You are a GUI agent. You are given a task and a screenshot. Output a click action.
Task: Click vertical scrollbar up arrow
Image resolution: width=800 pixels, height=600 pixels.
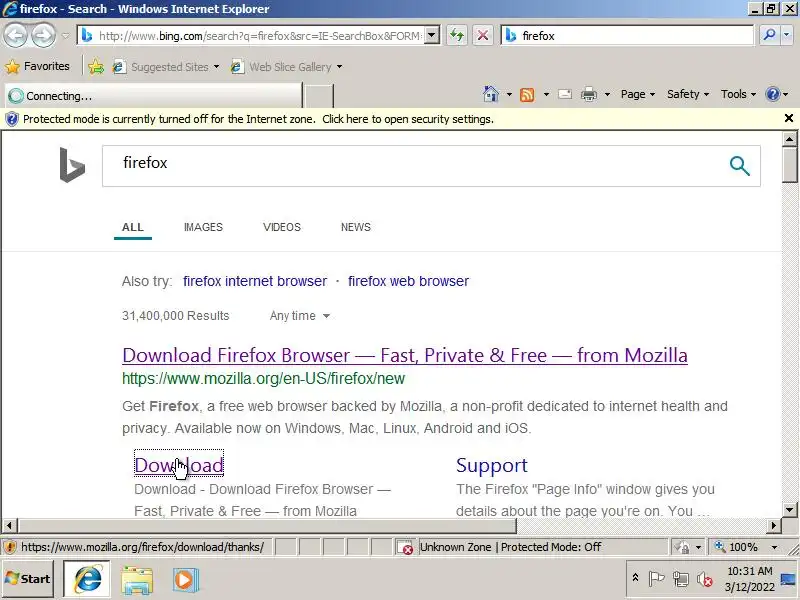[789, 138]
